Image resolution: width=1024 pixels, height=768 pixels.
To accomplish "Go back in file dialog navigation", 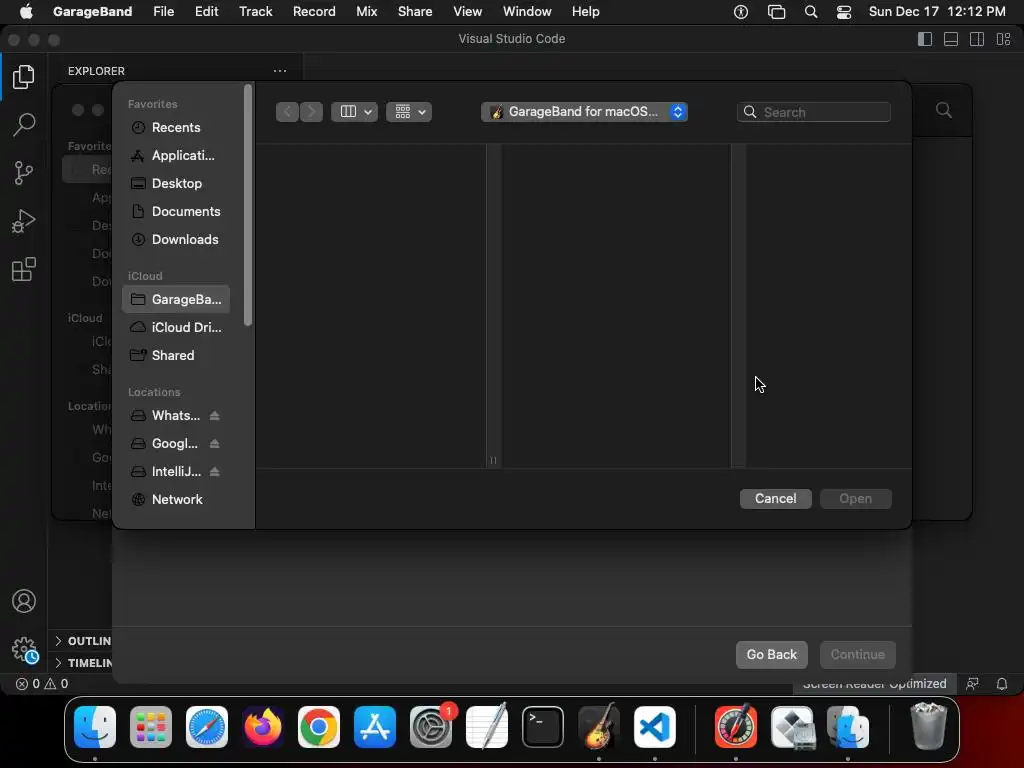I will coord(287,112).
